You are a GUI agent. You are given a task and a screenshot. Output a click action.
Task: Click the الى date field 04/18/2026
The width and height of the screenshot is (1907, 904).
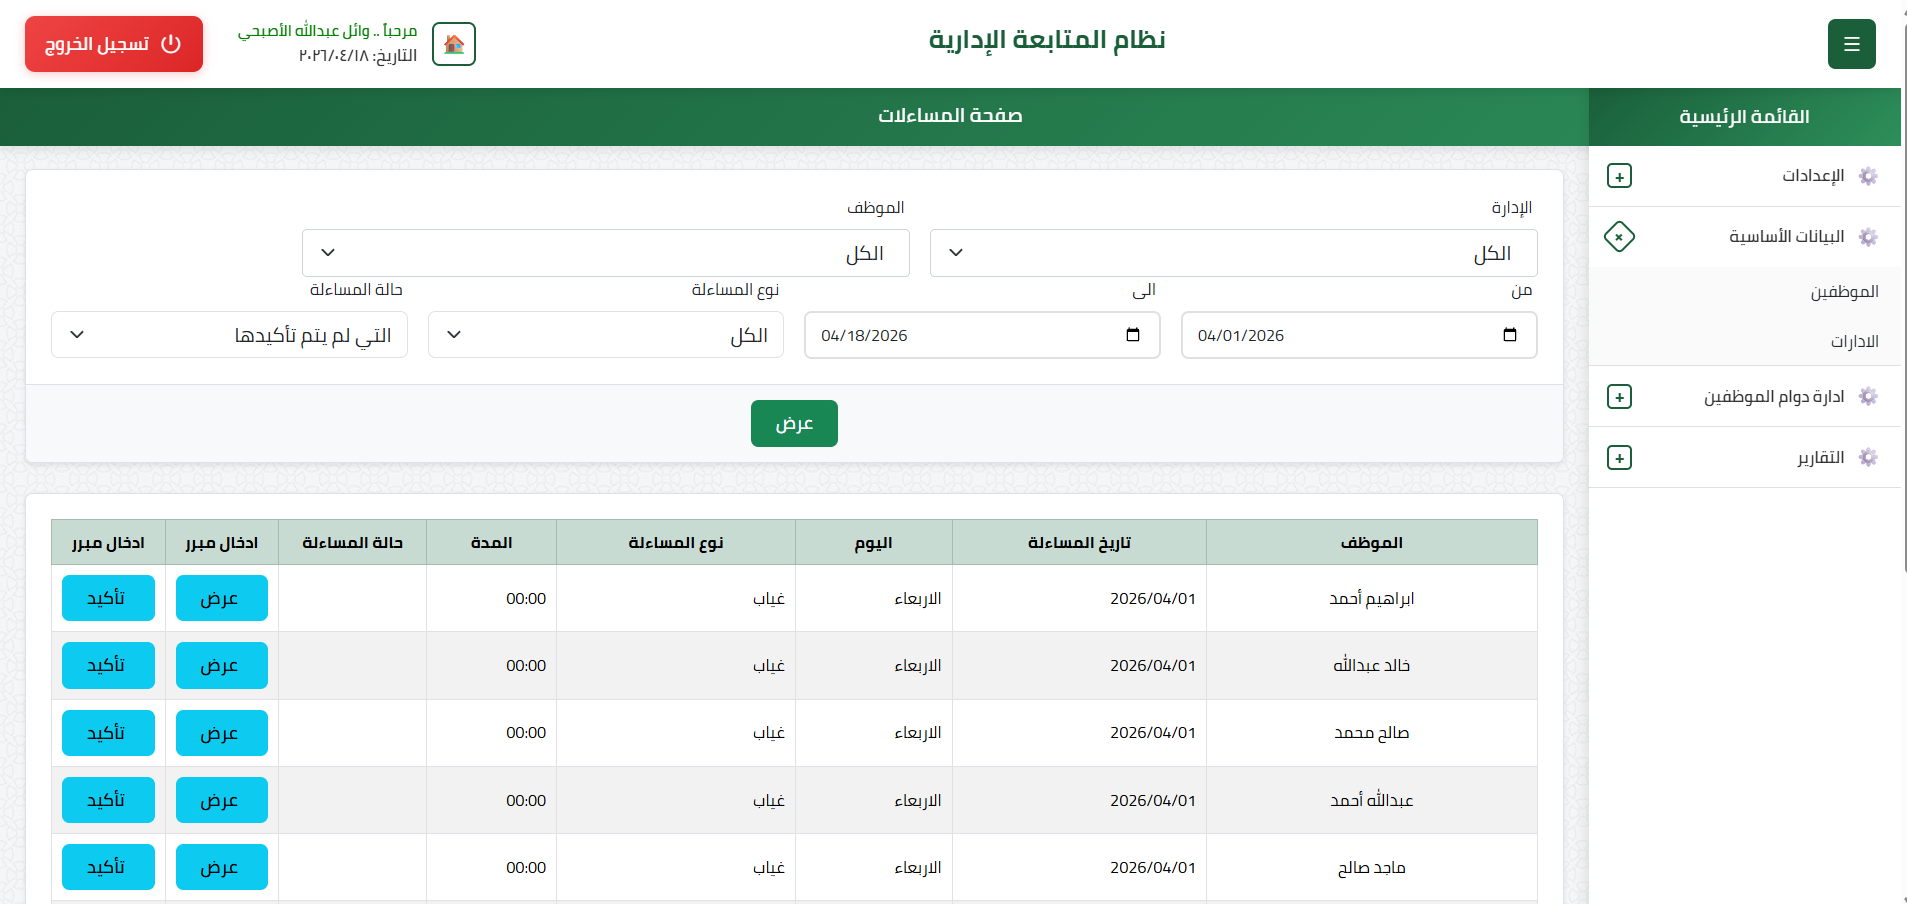pyautogui.click(x=982, y=335)
